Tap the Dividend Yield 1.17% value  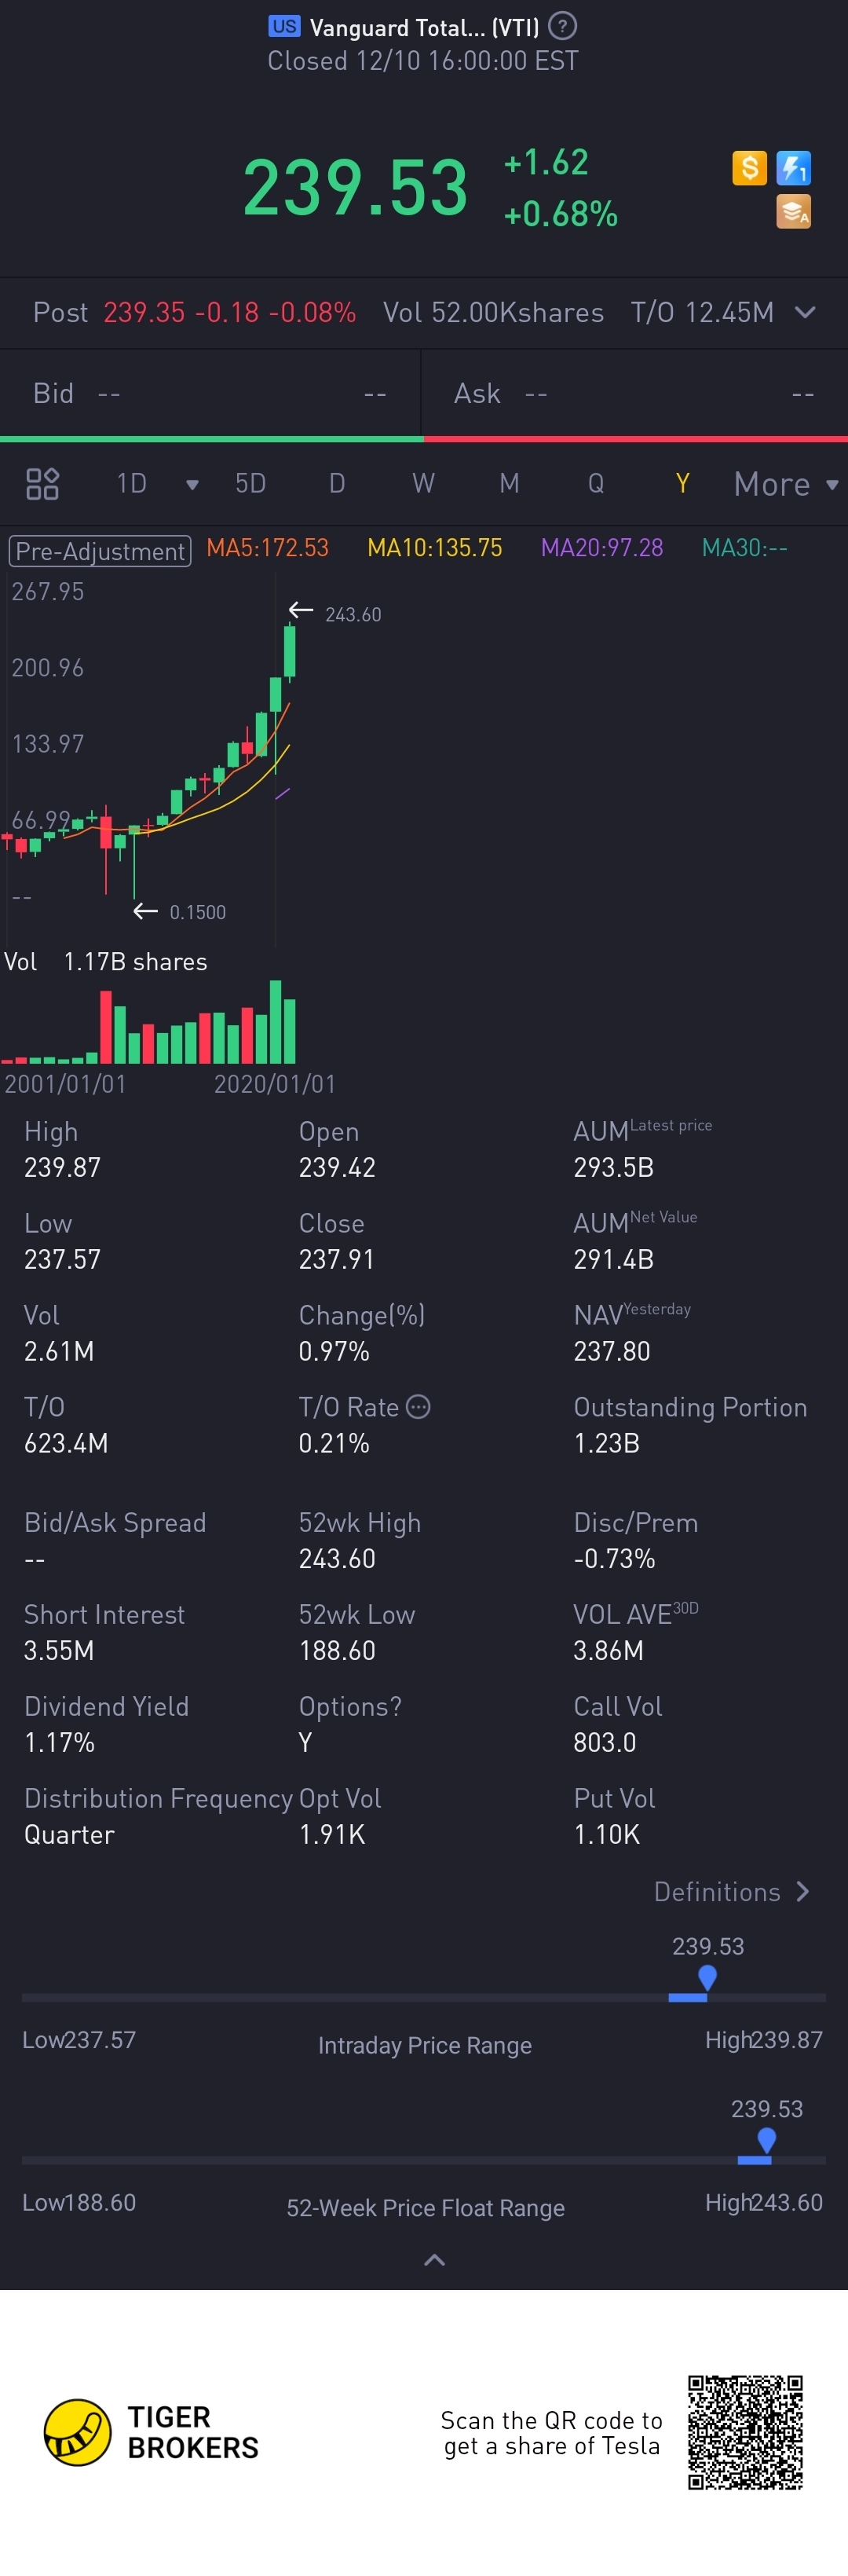coord(59,1743)
